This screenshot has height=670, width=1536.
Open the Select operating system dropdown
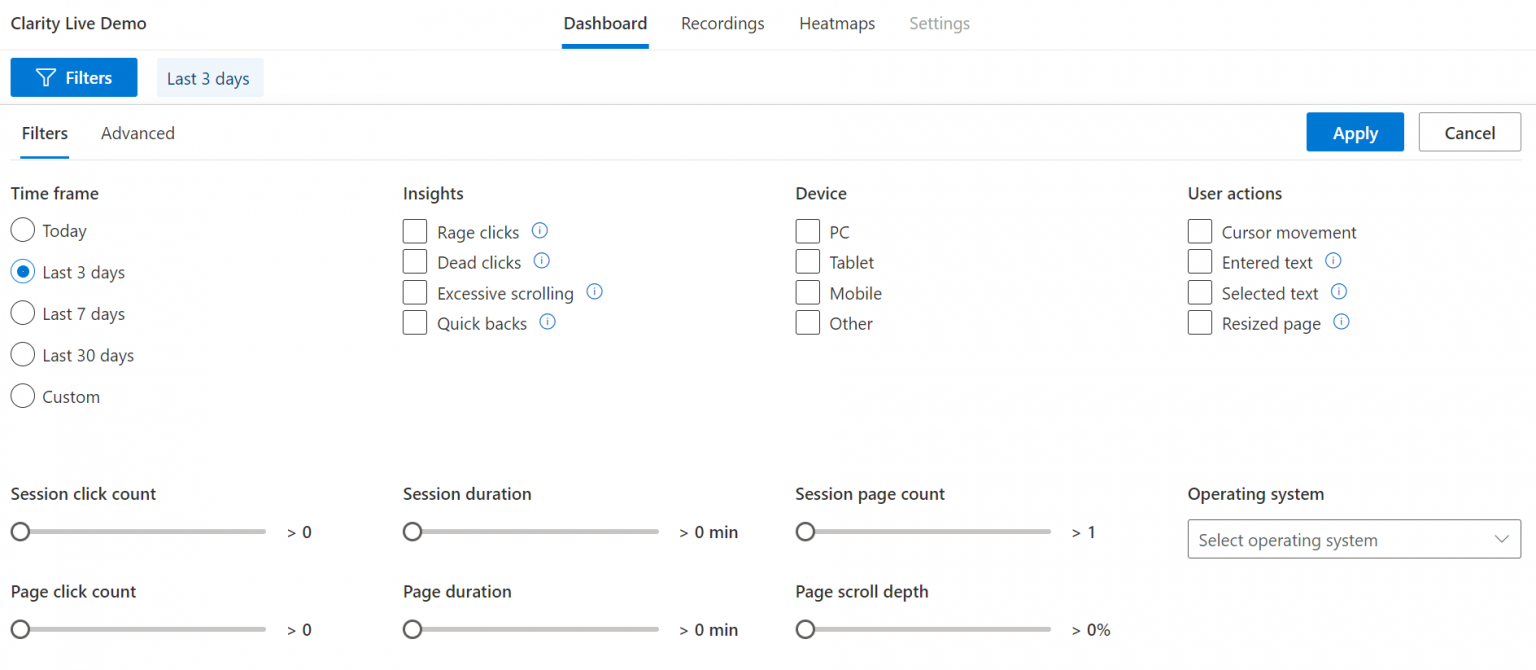click(x=1353, y=539)
